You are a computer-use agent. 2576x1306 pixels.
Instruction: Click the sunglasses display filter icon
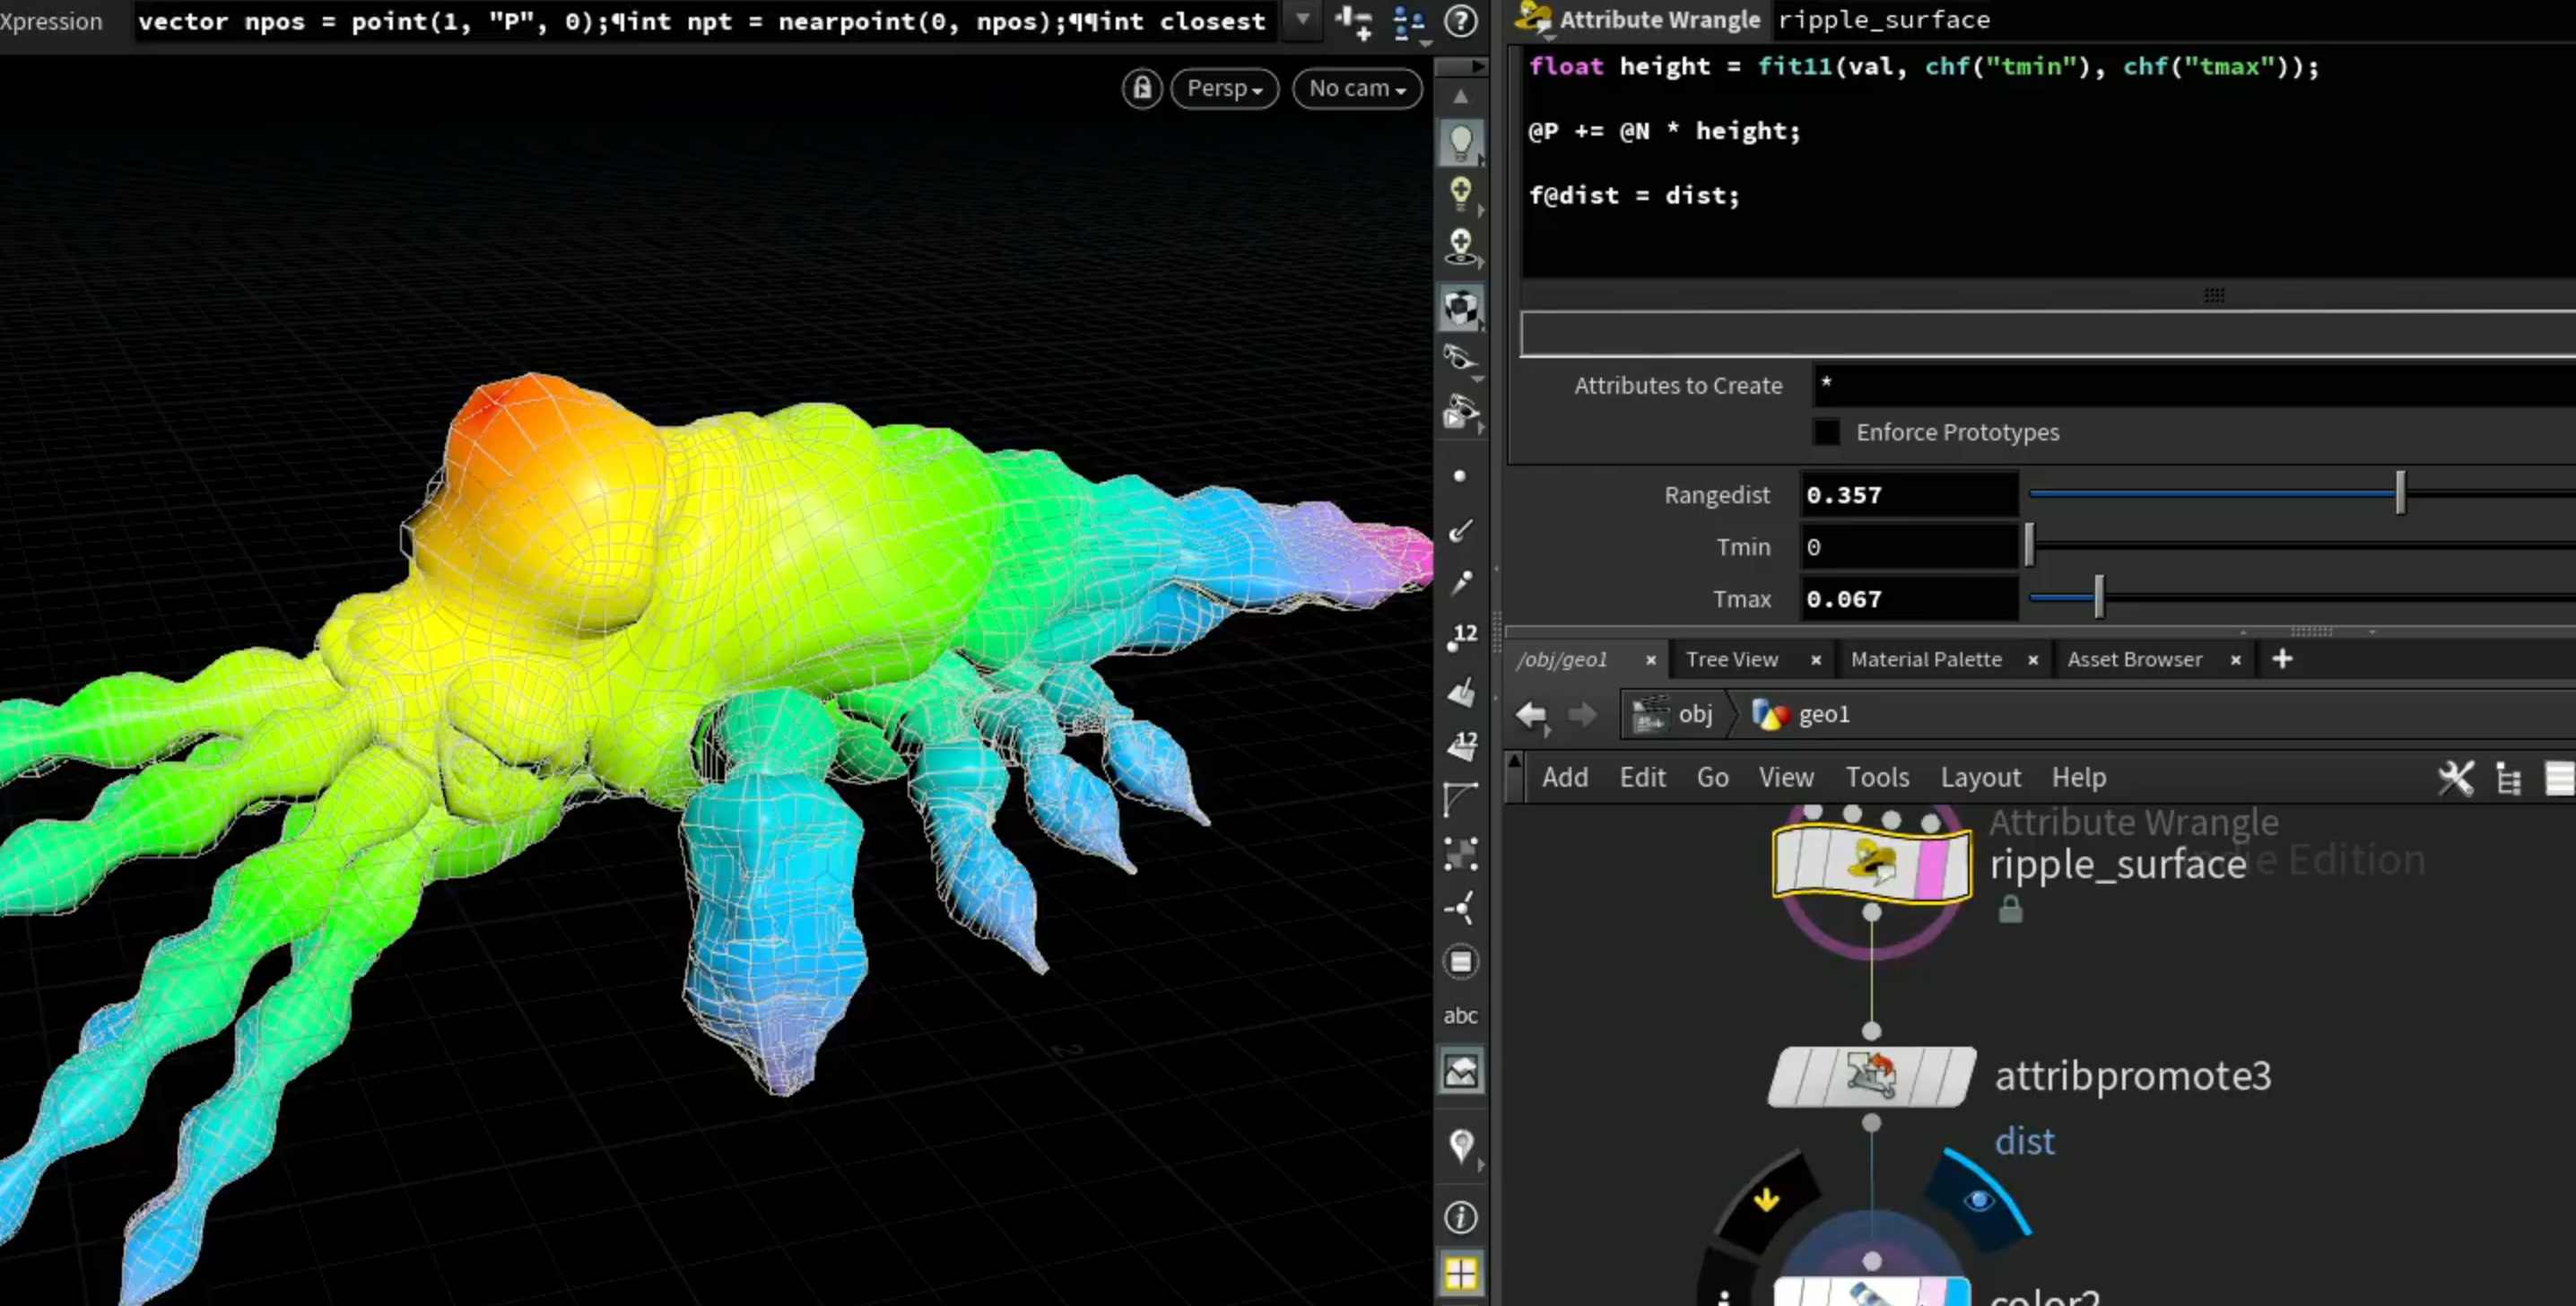click(1461, 358)
